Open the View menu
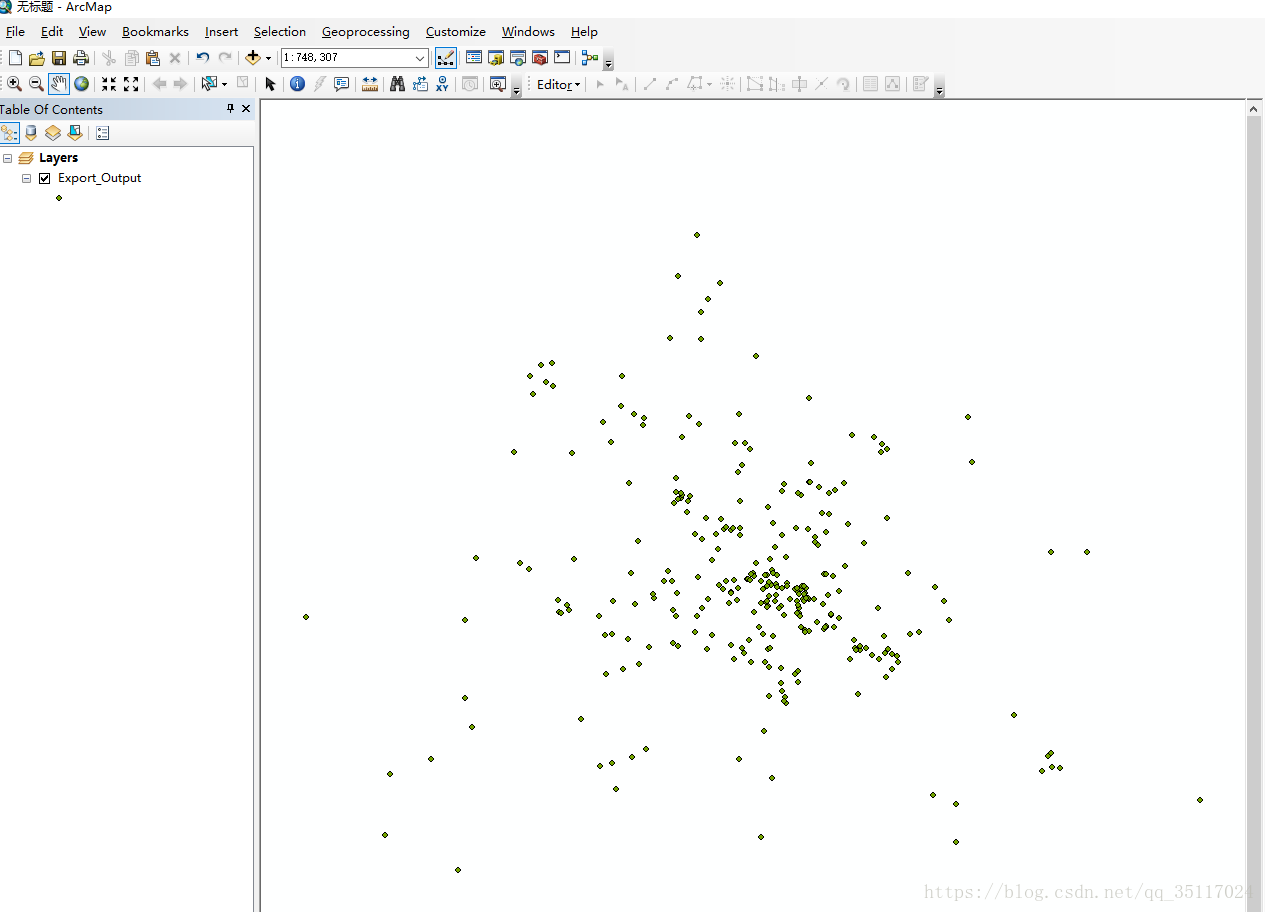Viewport: 1265px width, 912px height. tap(92, 32)
